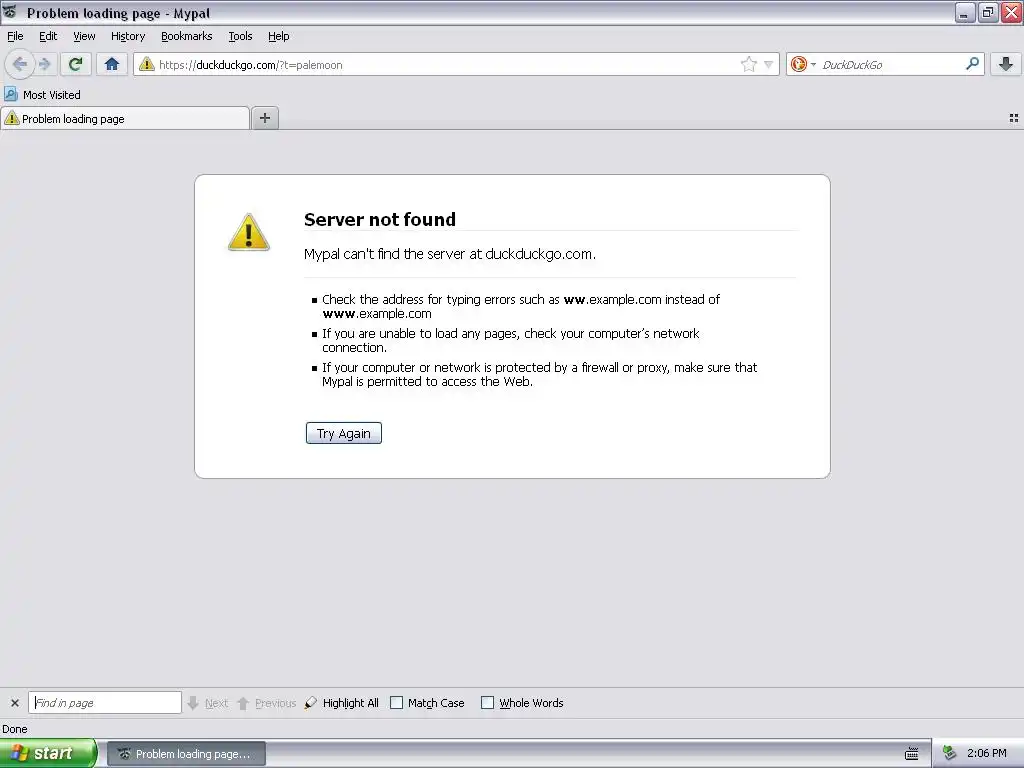Open the Home page icon
Viewport: 1024px width, 768px height.
click(x=112, y=64)
